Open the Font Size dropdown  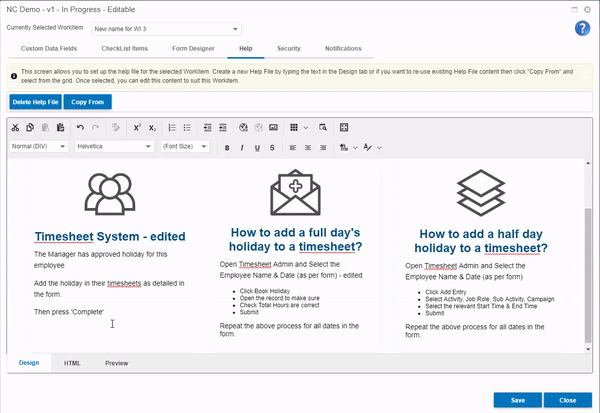pyautogui.click(x=185, y=146)
